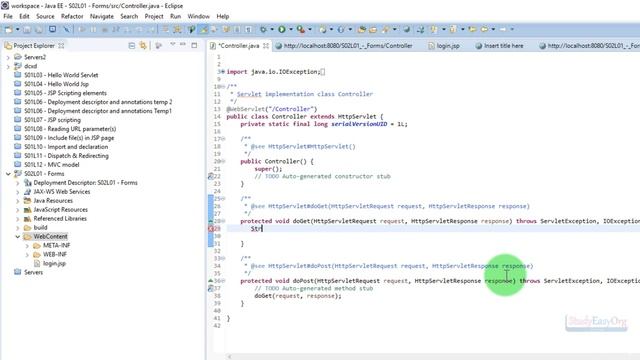Screen dimensions: 640x360
Task: Click the task marker on line 37
Action: (x=211, y=289)
